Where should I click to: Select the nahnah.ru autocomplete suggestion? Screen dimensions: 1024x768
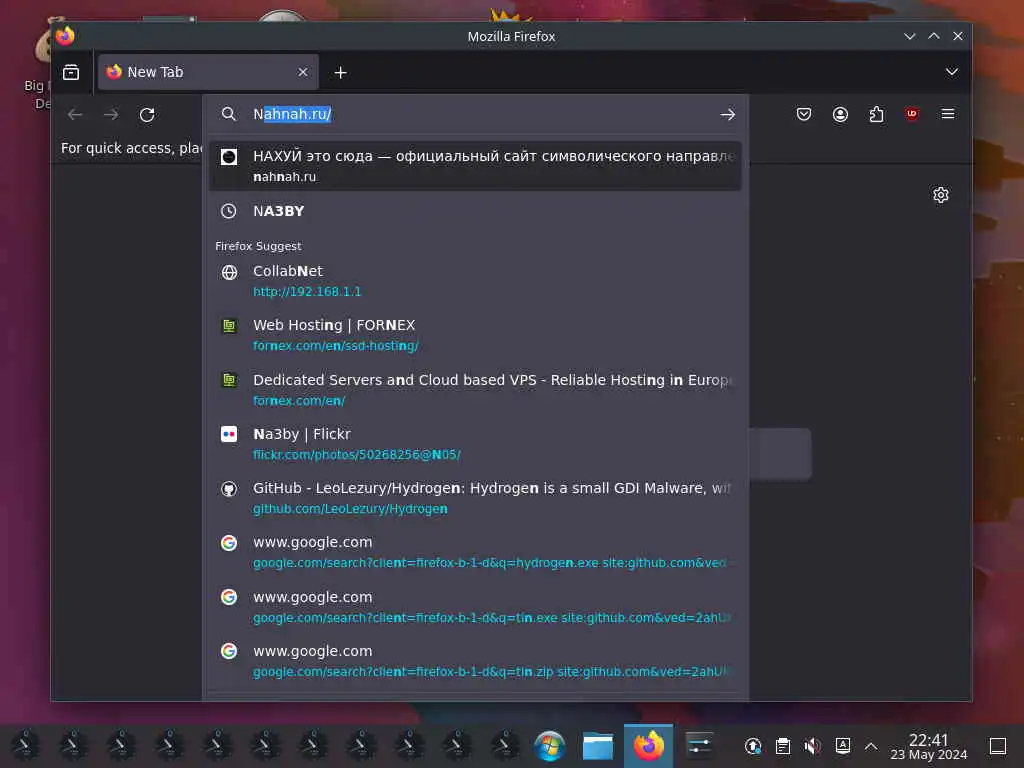click(475, 166)
